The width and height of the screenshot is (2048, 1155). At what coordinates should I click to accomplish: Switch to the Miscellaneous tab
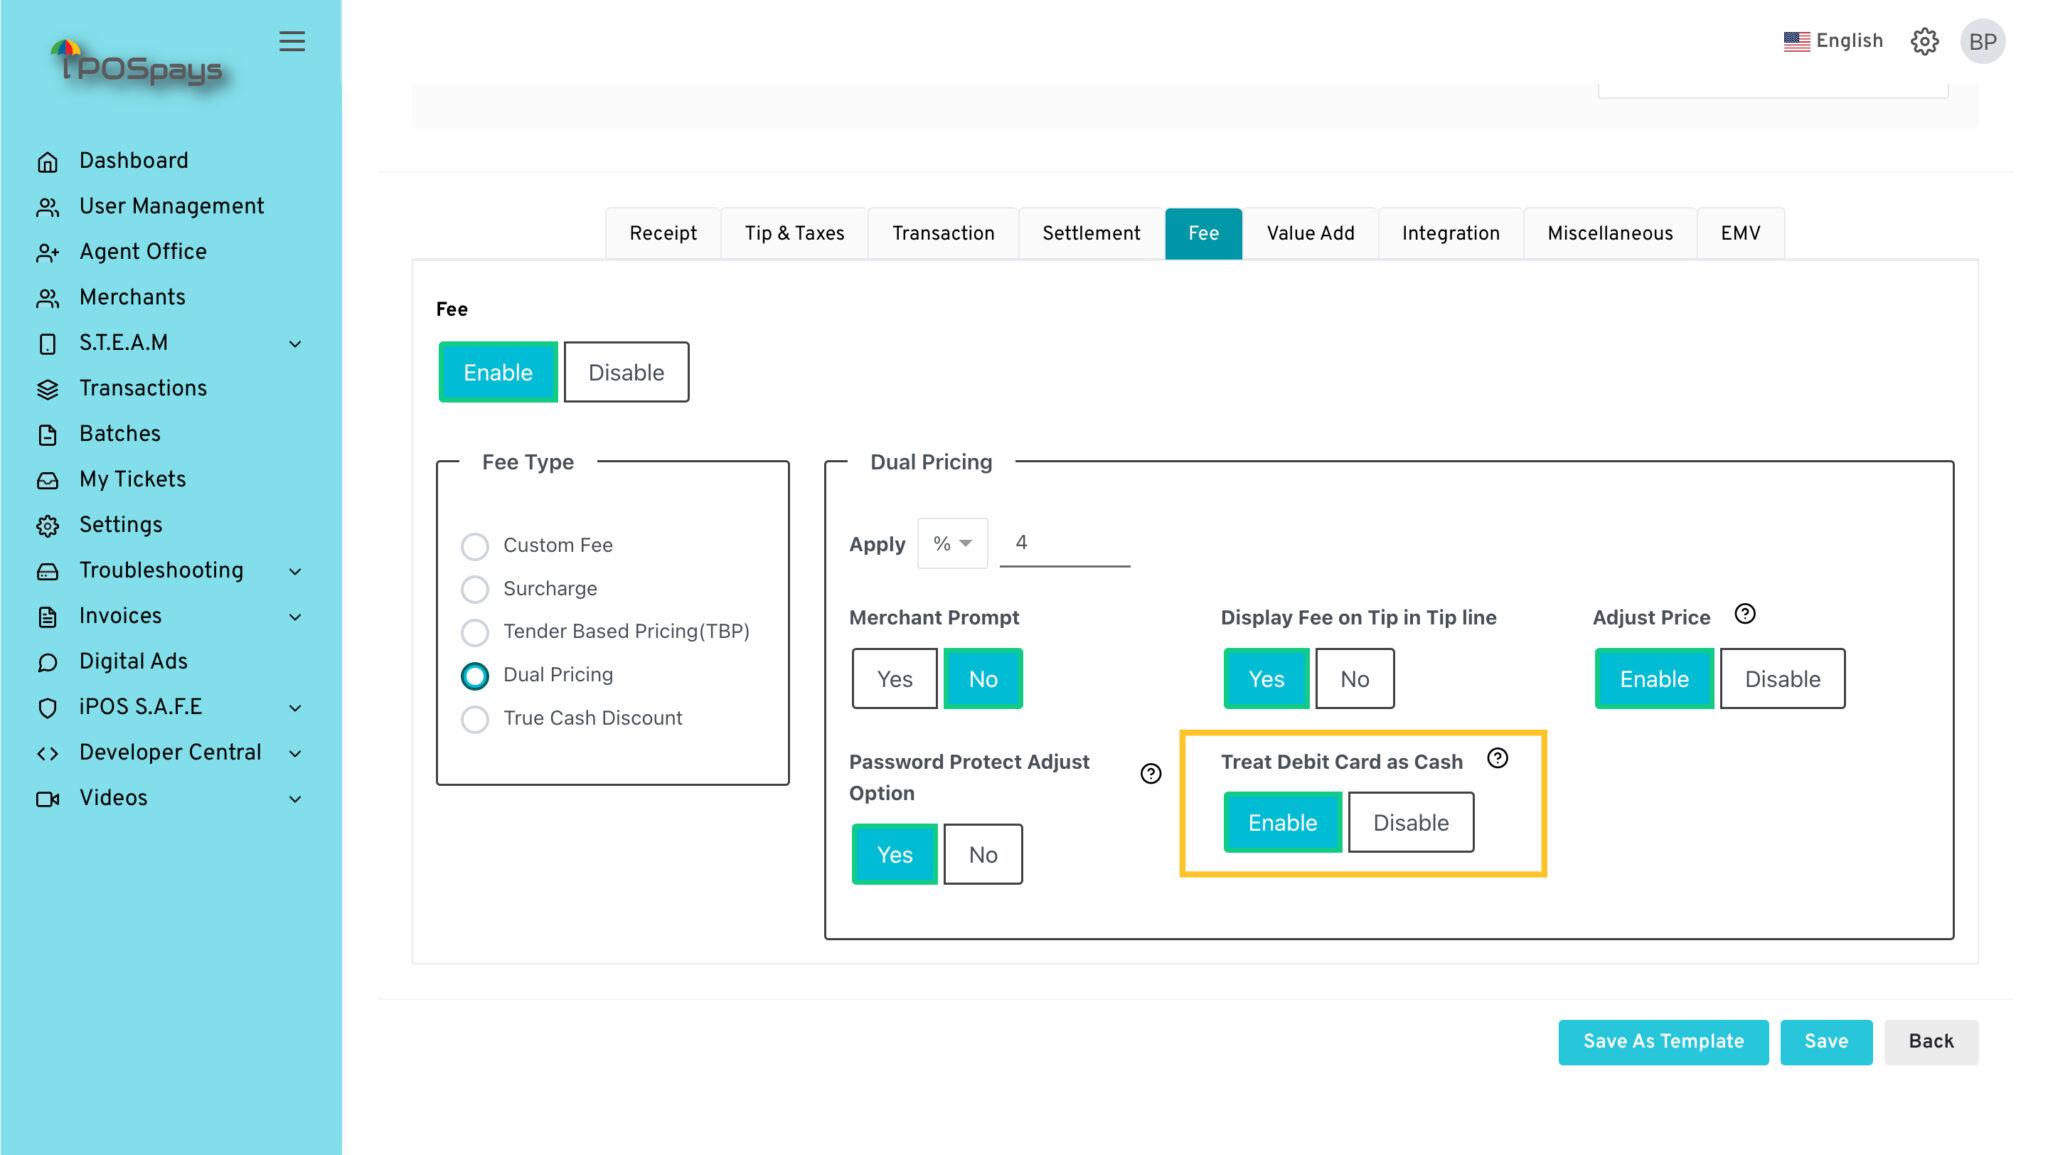coord(1611,232)
